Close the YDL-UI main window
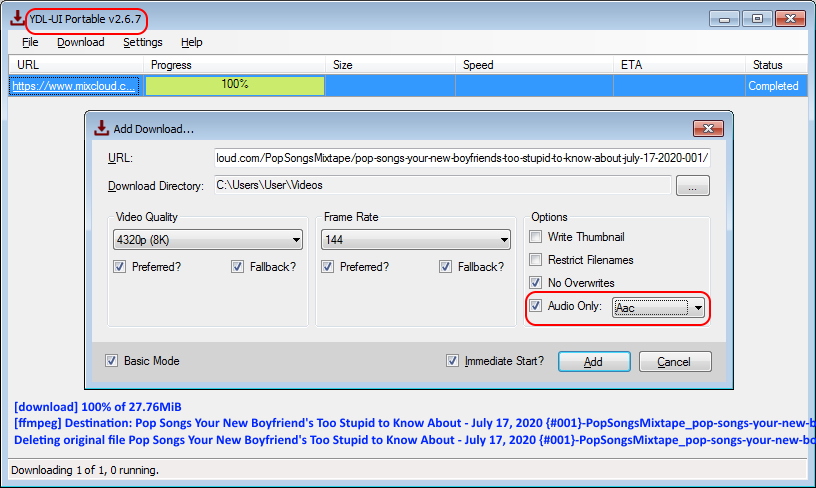Viewport: 816px width, 488px height. coord(790,19)
